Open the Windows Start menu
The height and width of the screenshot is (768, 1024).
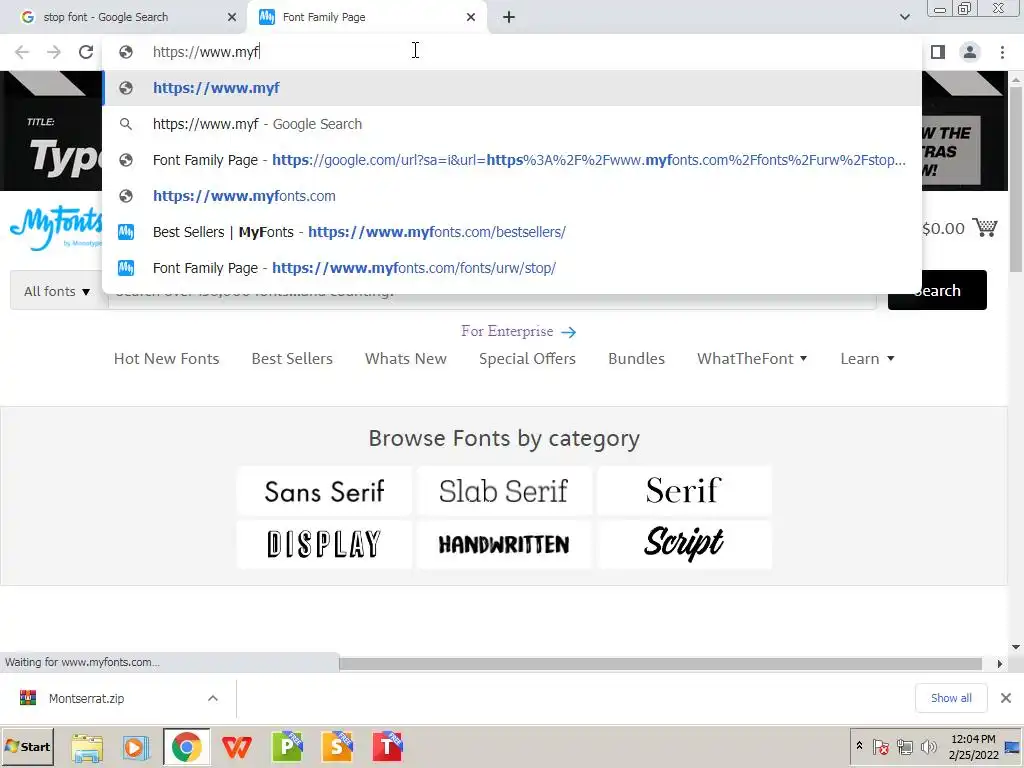pos(27,746)
